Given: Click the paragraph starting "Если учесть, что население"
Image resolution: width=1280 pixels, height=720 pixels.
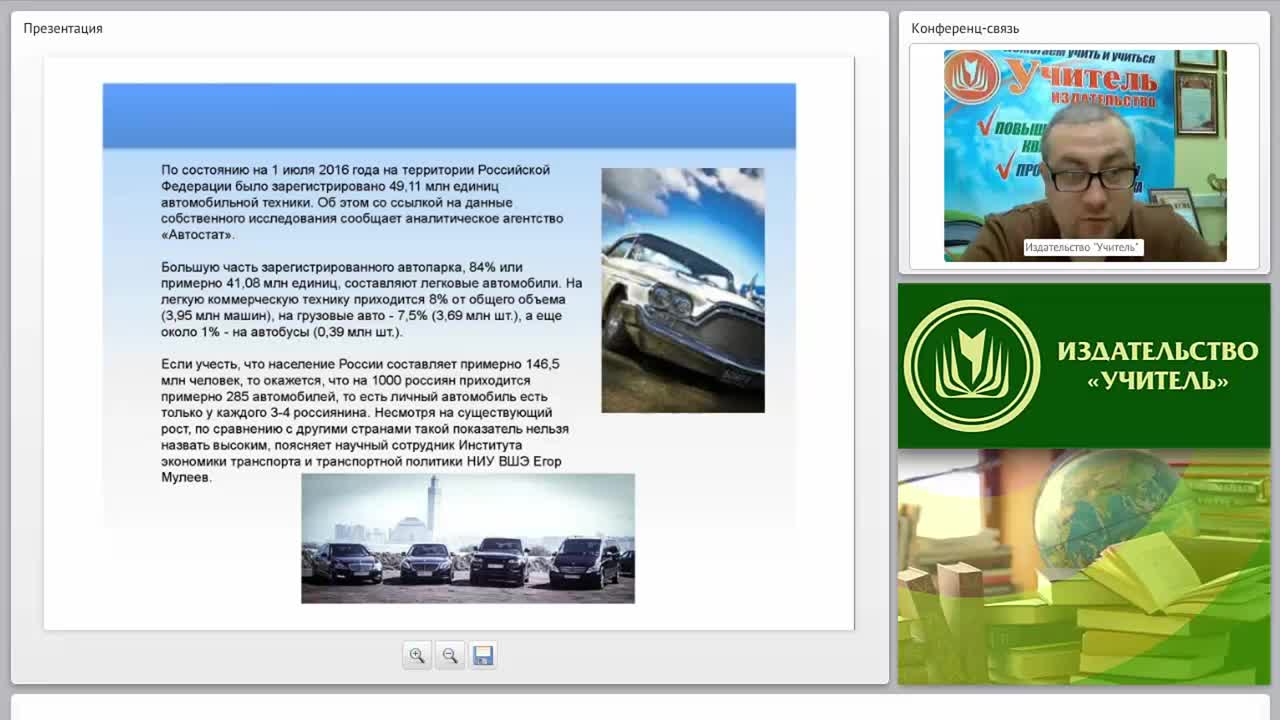Looking at the screenshot, I should pyautogui.click(x=365, y=421).
